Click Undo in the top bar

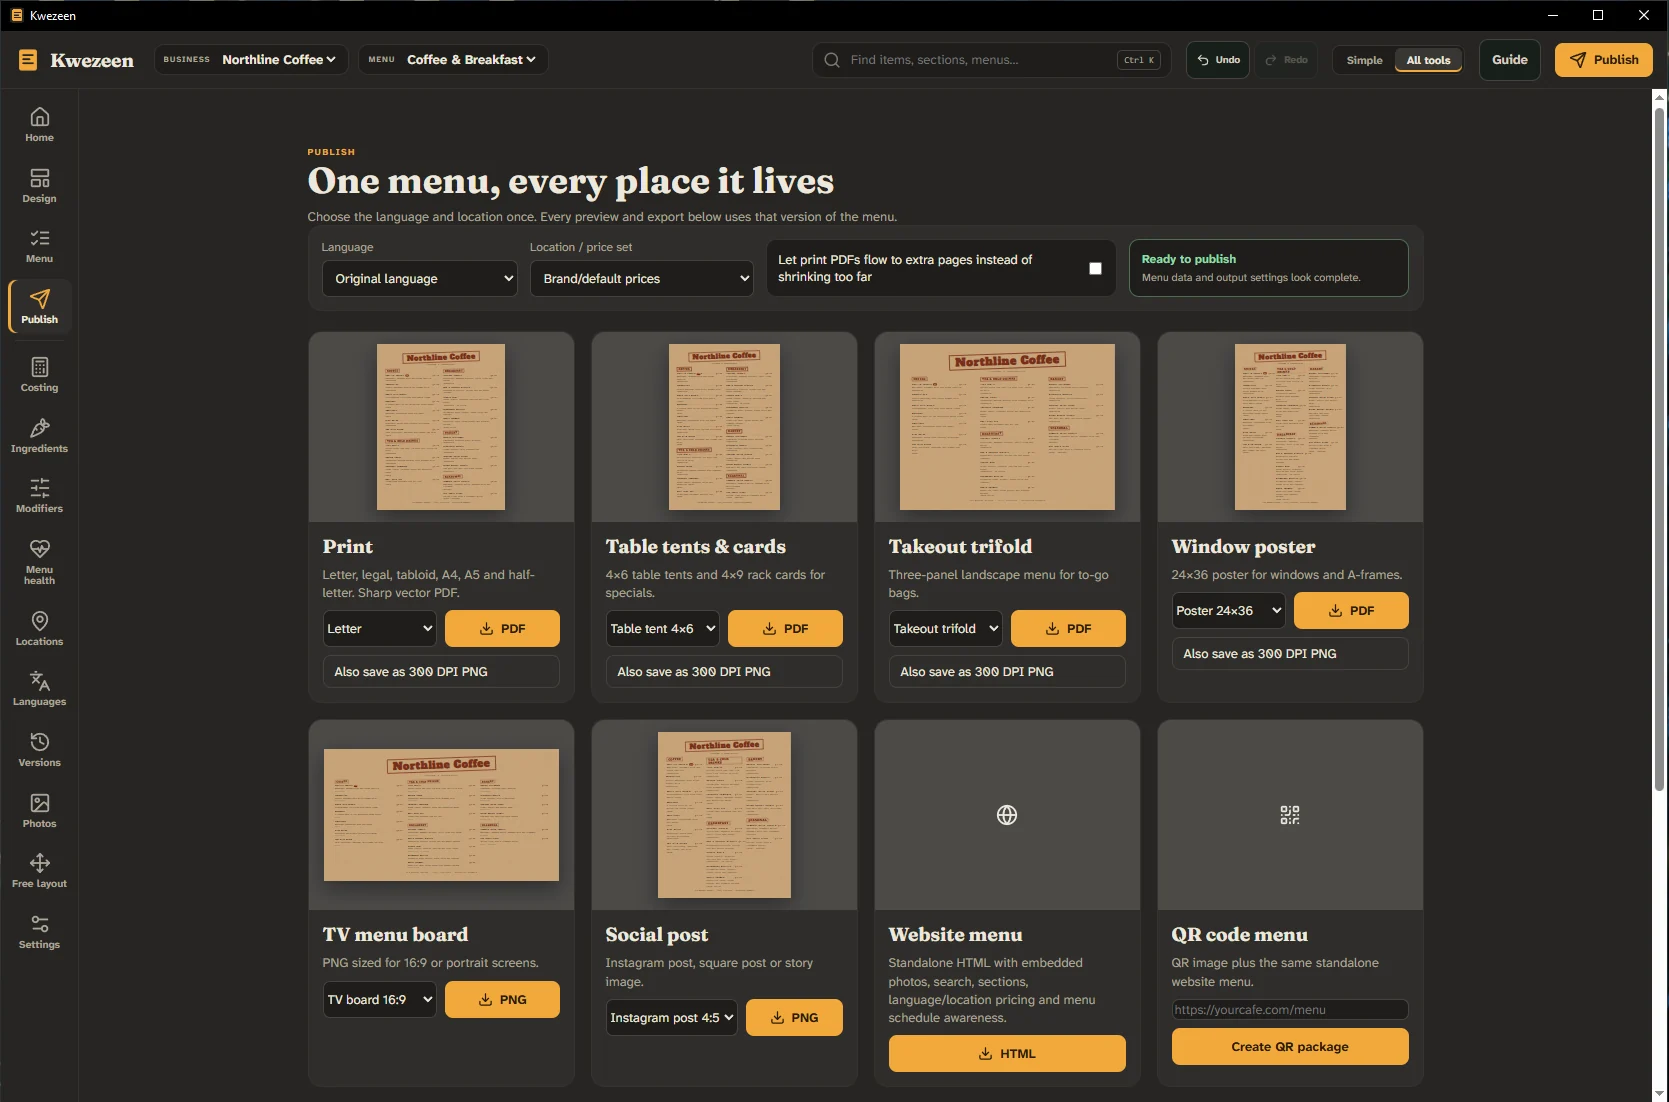(x=1218, y=60)
